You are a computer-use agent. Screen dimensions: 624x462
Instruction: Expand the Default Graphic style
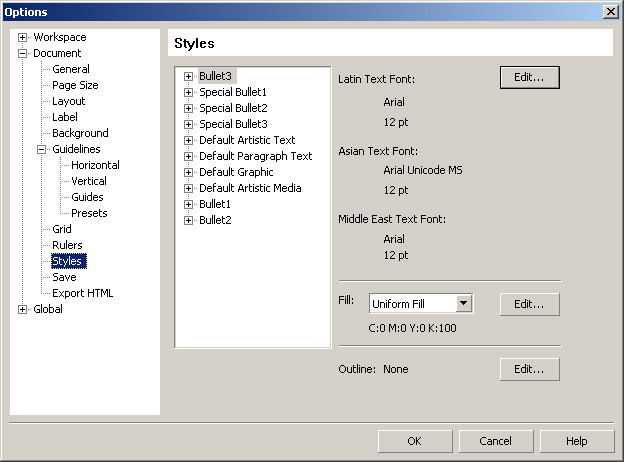[x=188, y=172]
